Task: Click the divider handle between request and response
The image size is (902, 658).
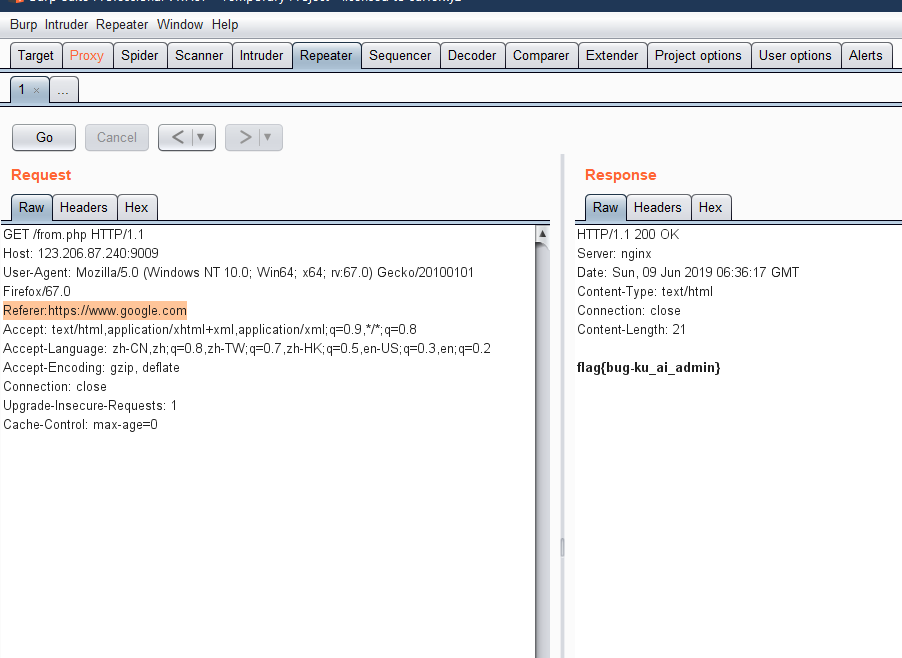Action: (x=562, y=547)
